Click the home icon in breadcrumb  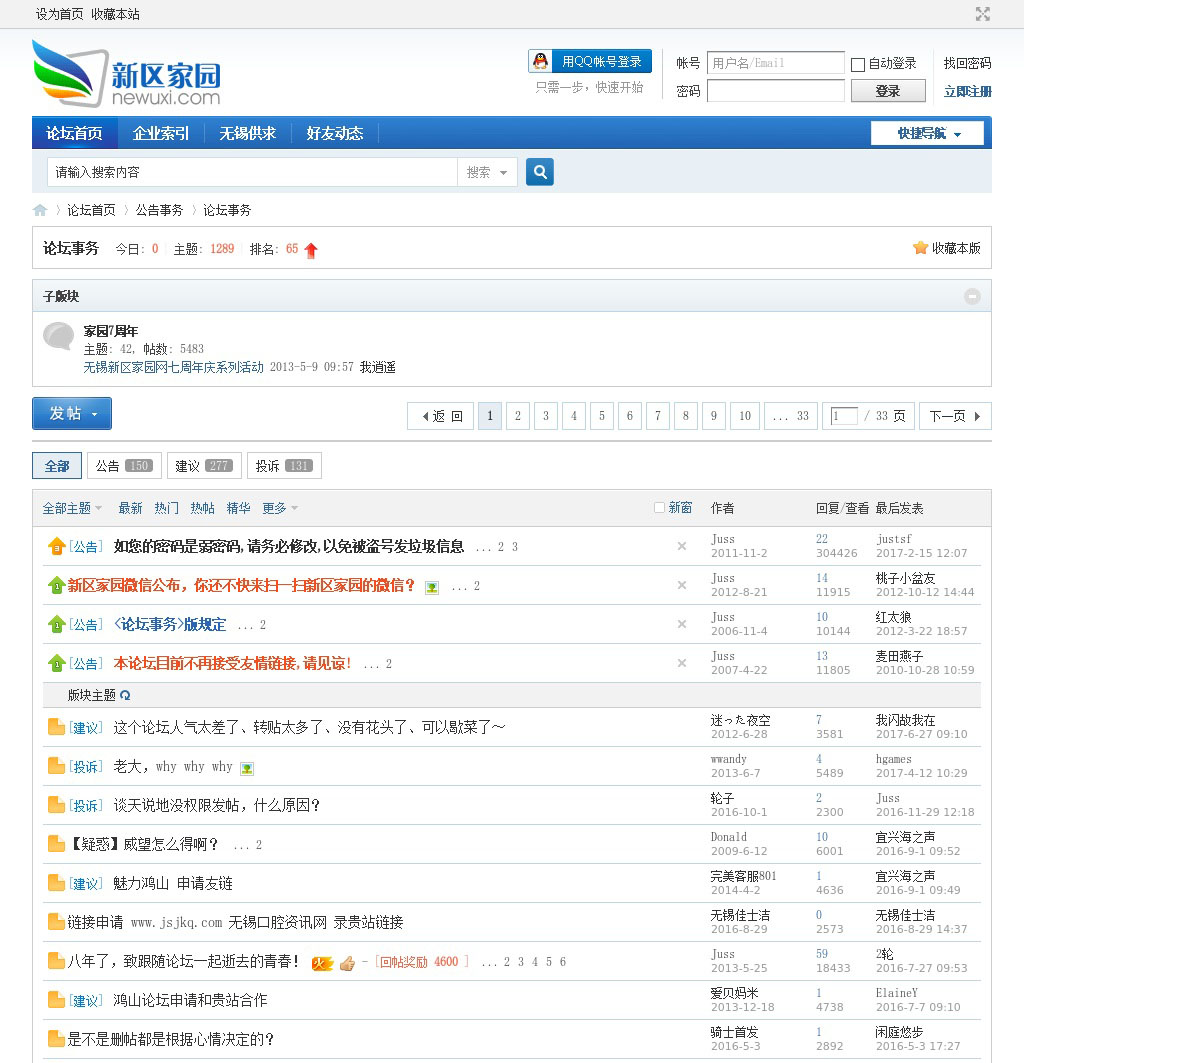(x=40, y=210)
